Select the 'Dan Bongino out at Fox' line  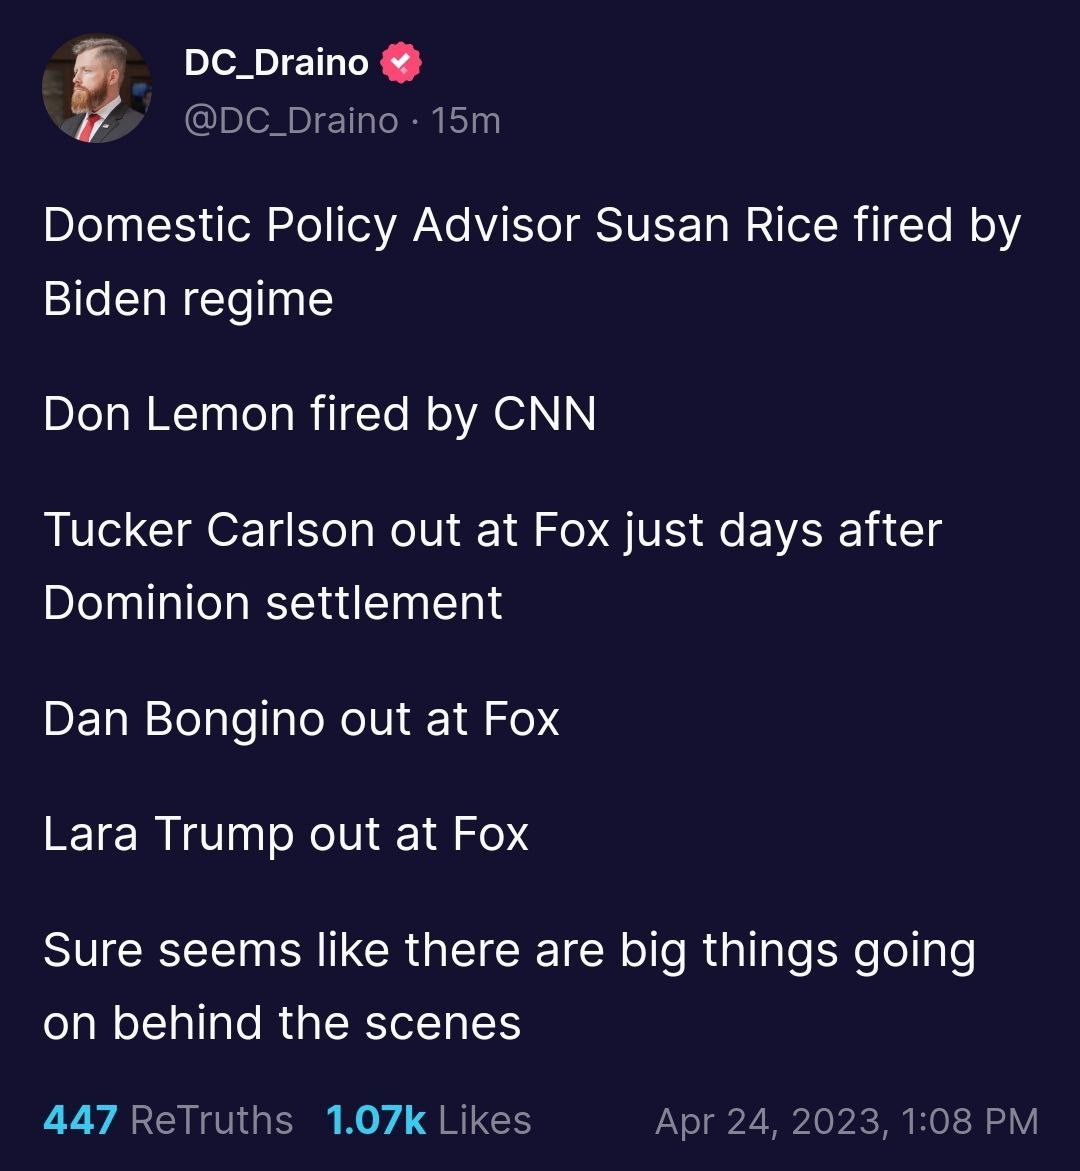click(x=301, y=718)
